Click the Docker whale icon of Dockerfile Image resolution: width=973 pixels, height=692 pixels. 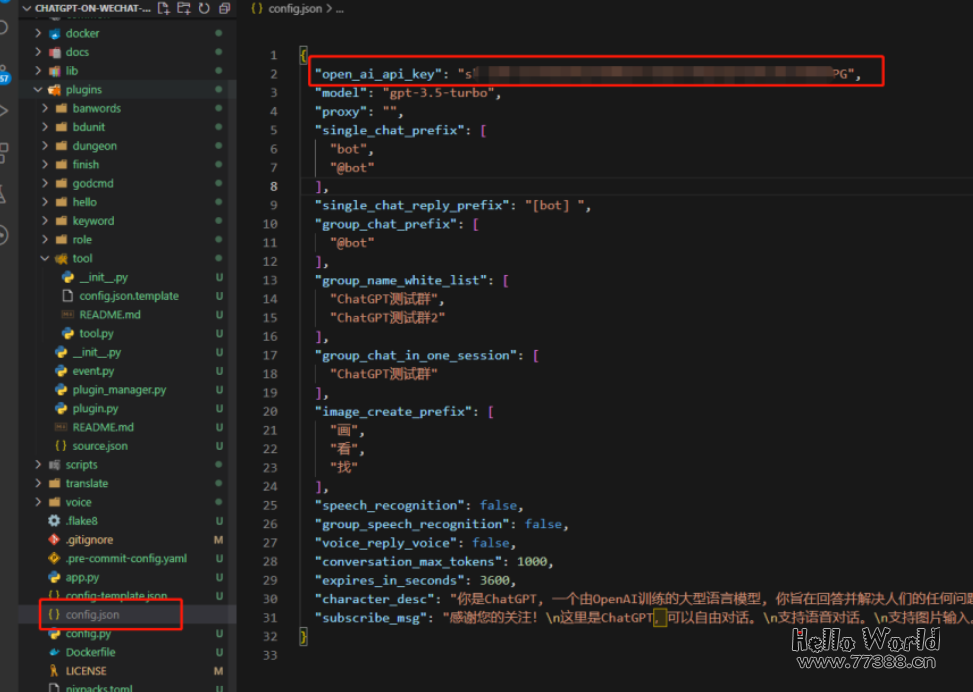tap(54, 652)
